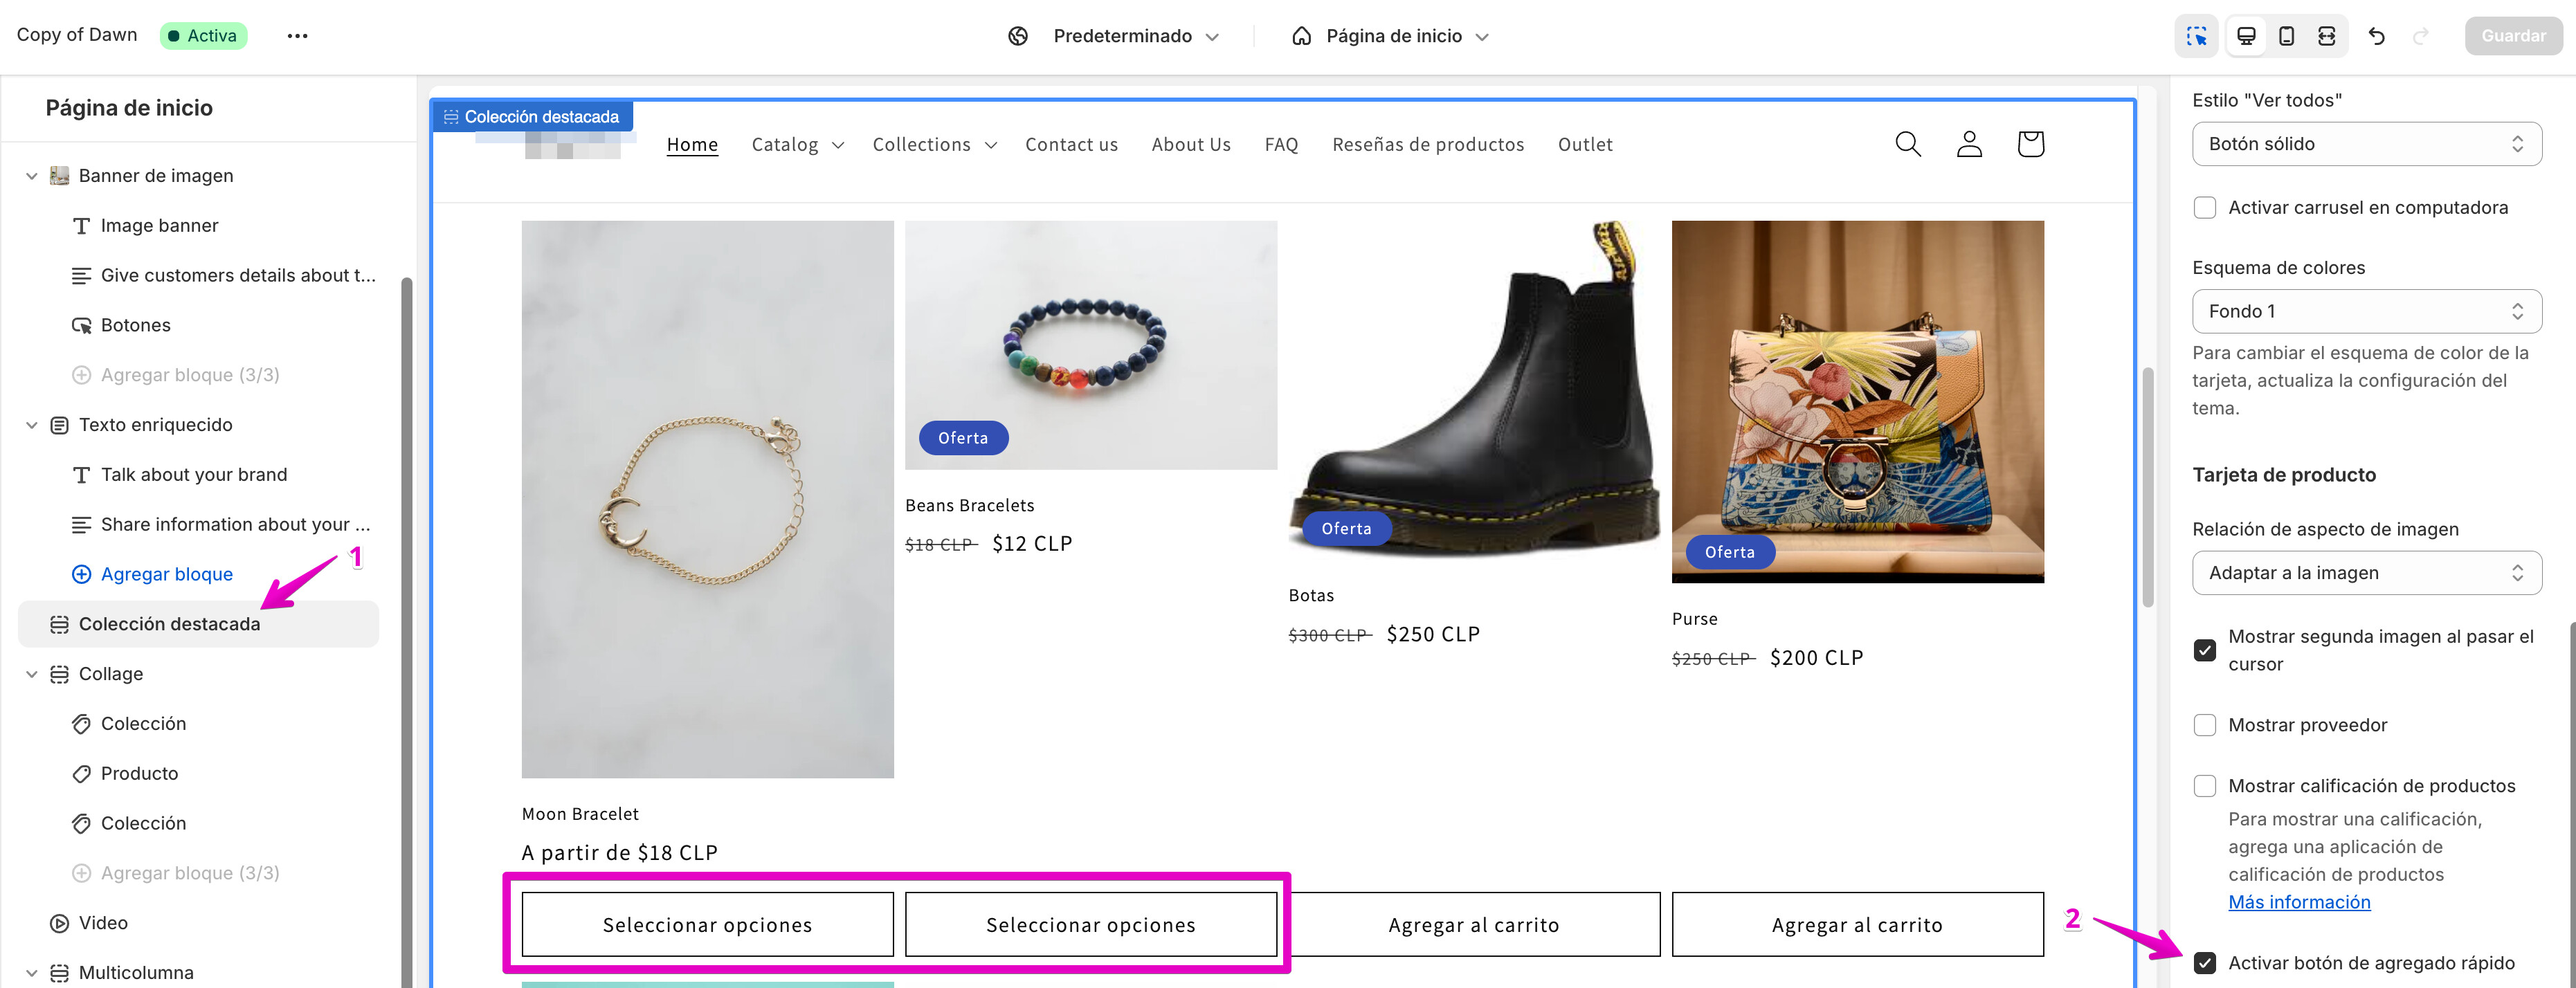Uncheck Activar botón de agregado rápido
2576x988 pixels.
tap(2204, 963)
